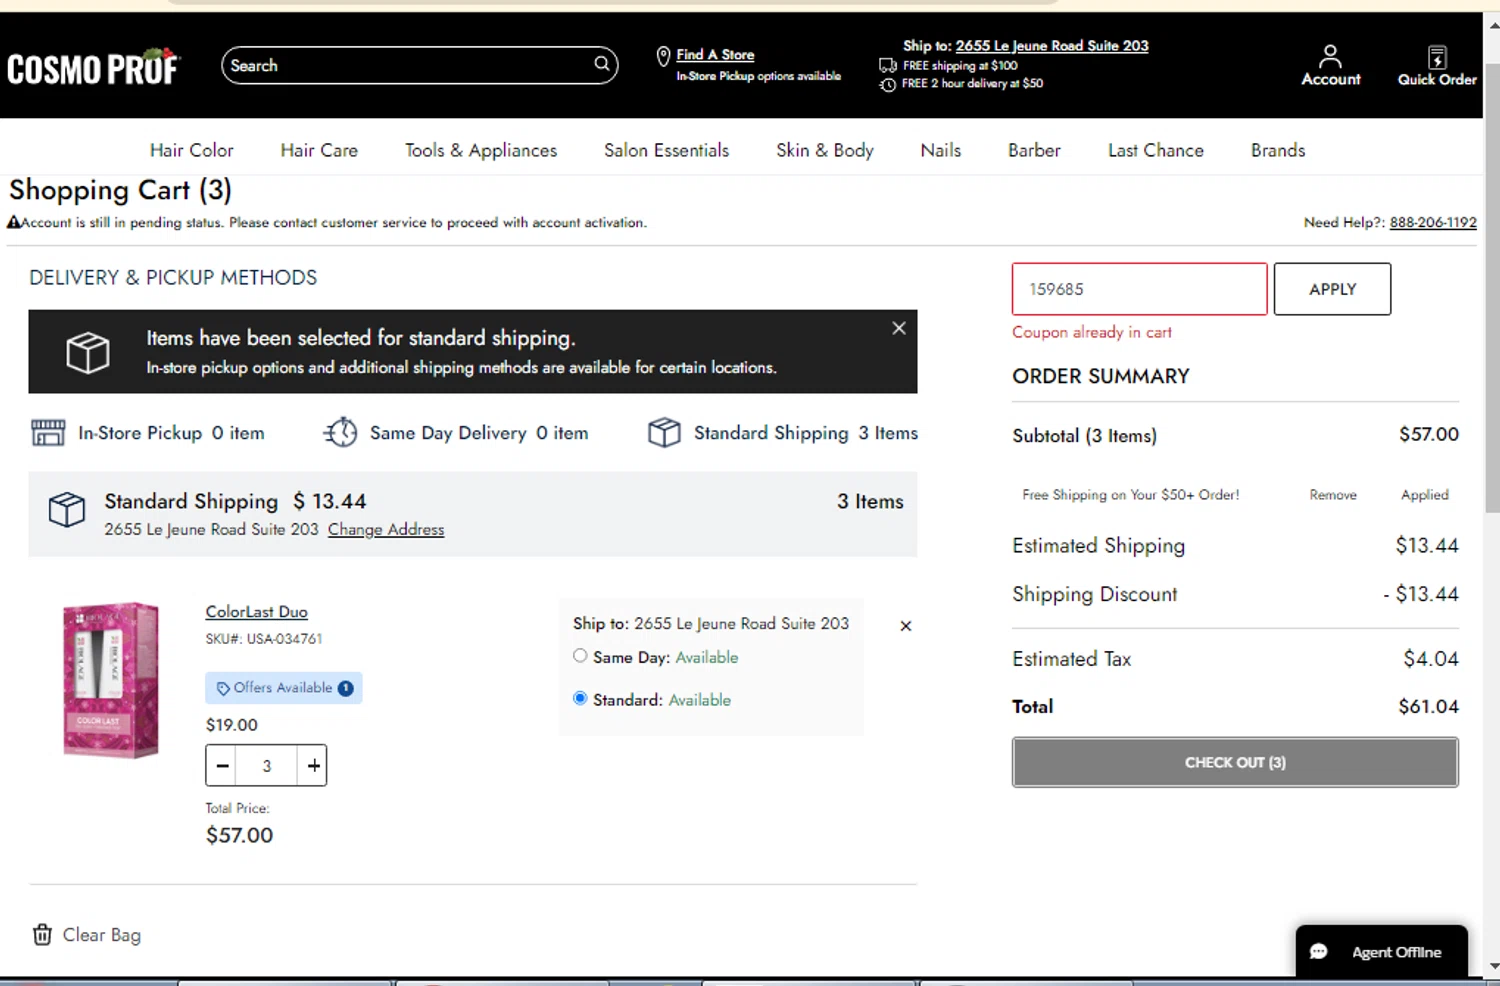Image resolution: width=1500 pixels, height=986 pixels.
Task: Open the Skin & Body menu
Action: coord(825,150)
